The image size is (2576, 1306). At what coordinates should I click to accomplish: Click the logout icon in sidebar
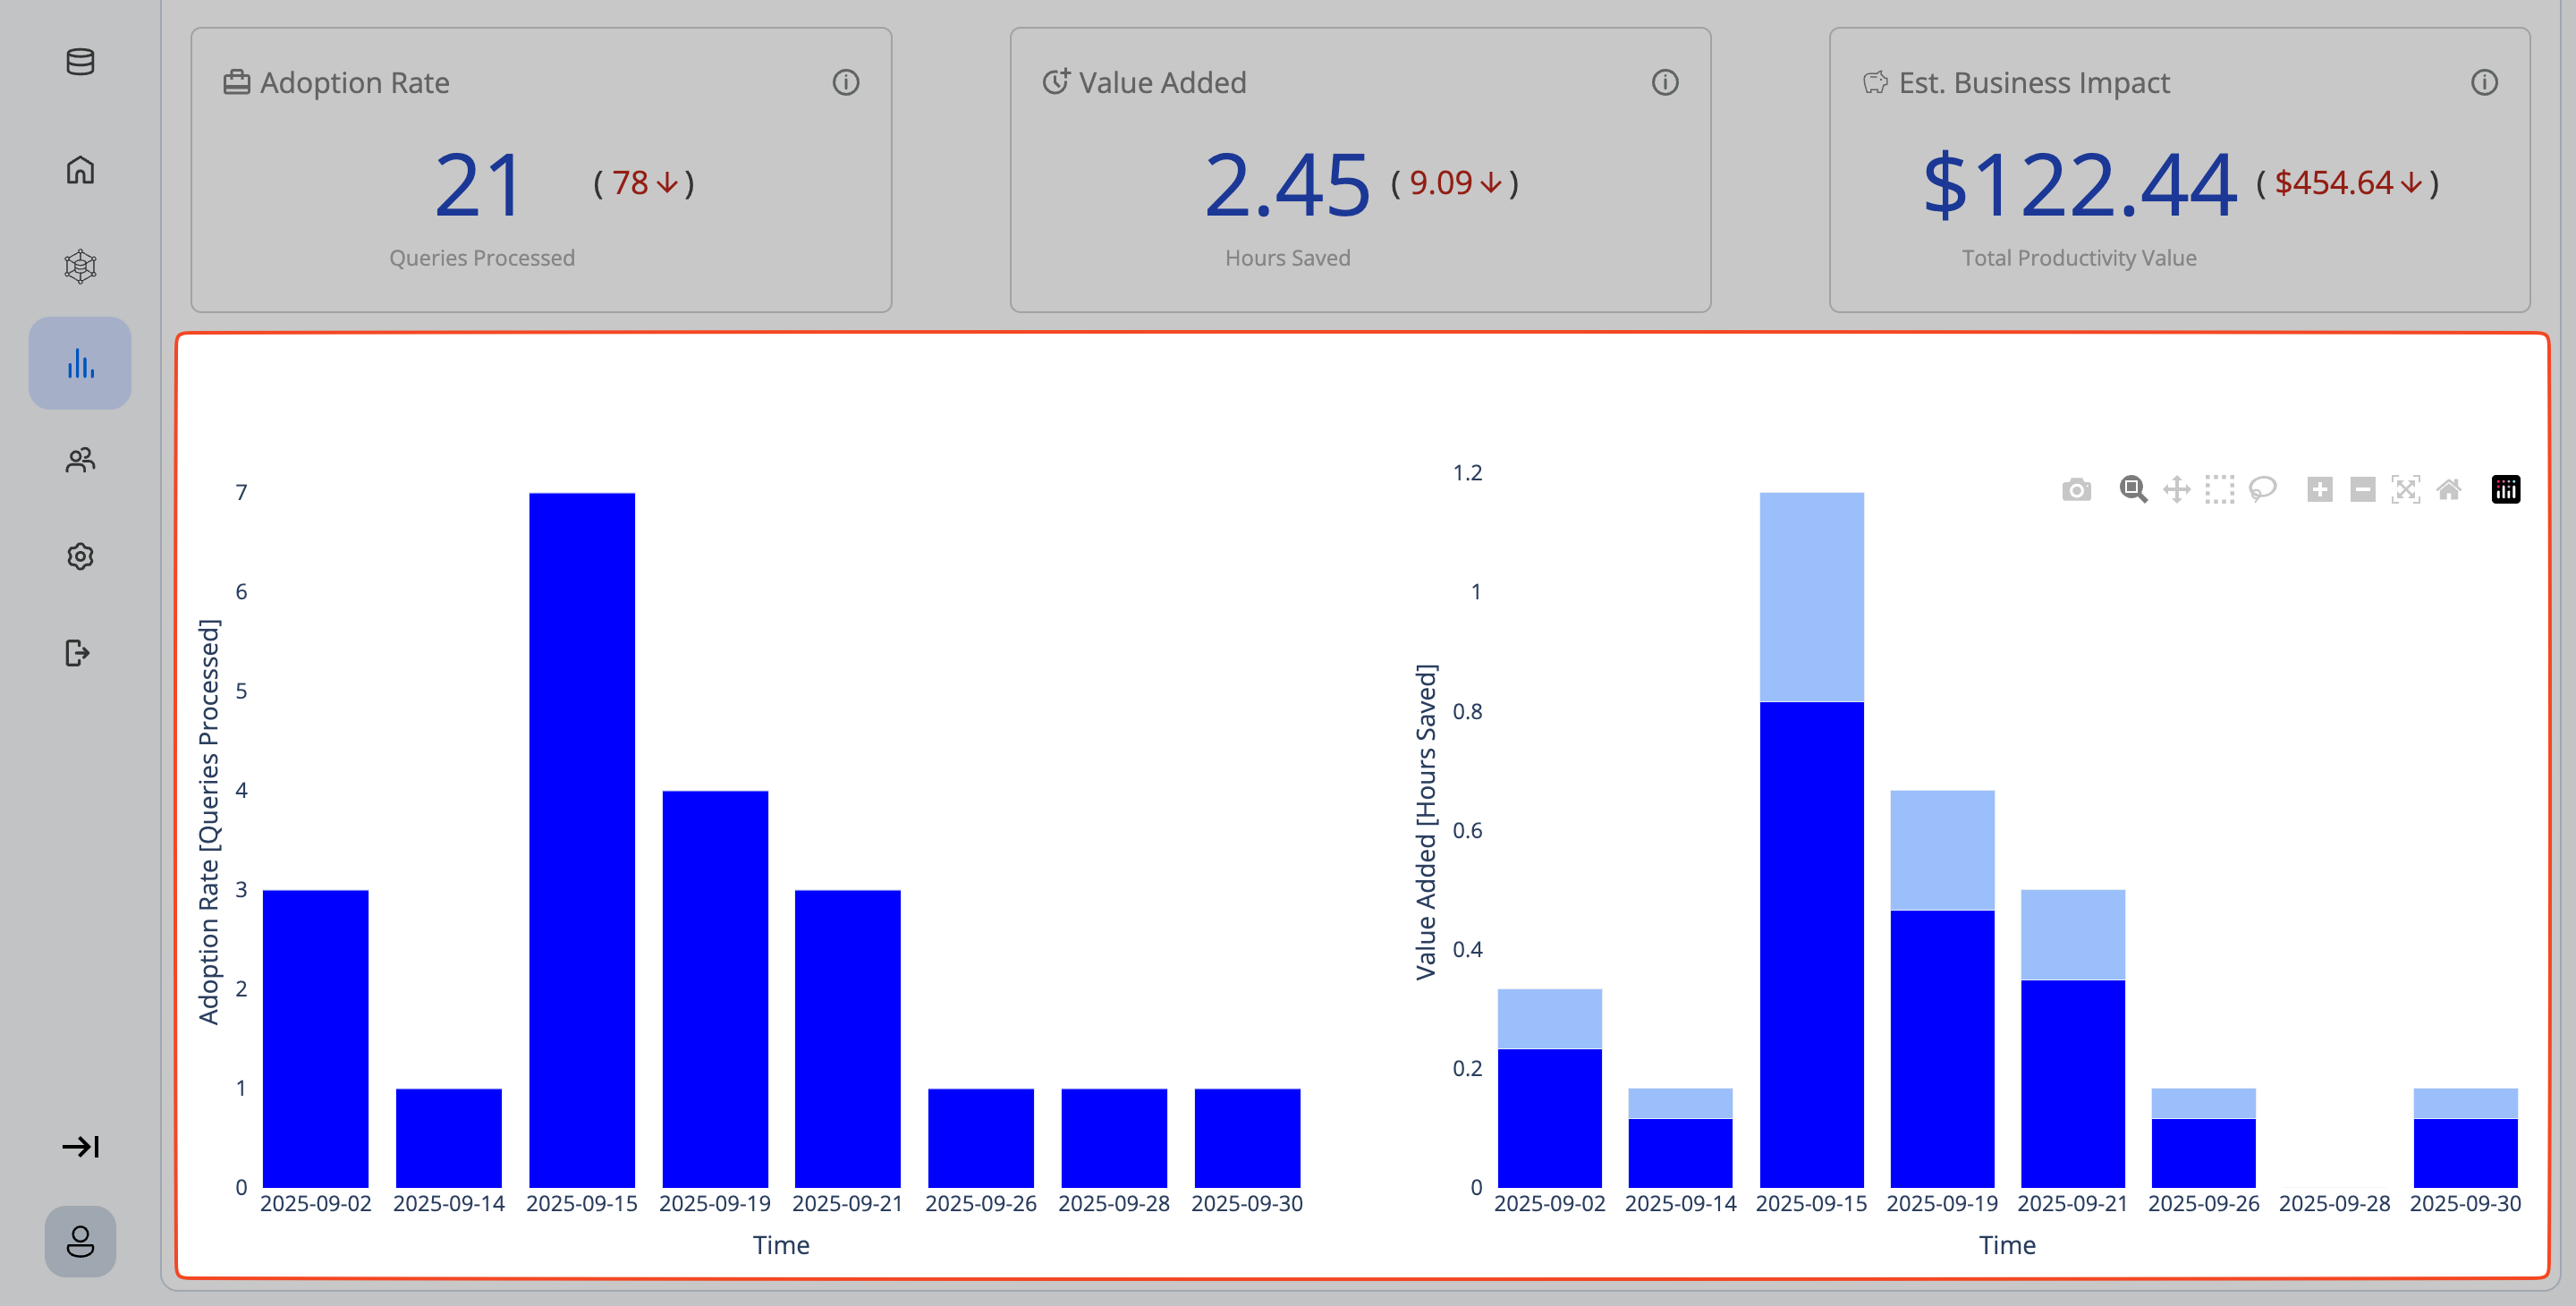point(78,653)
